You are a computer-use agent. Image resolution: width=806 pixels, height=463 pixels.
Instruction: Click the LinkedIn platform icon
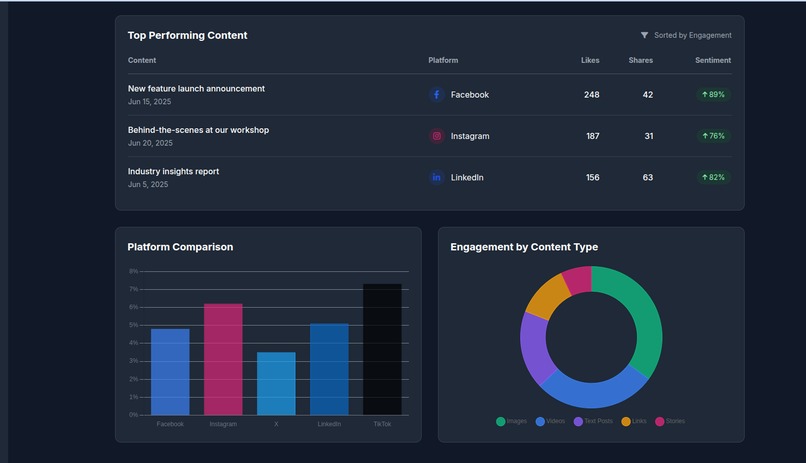click(x=436, y=177)
